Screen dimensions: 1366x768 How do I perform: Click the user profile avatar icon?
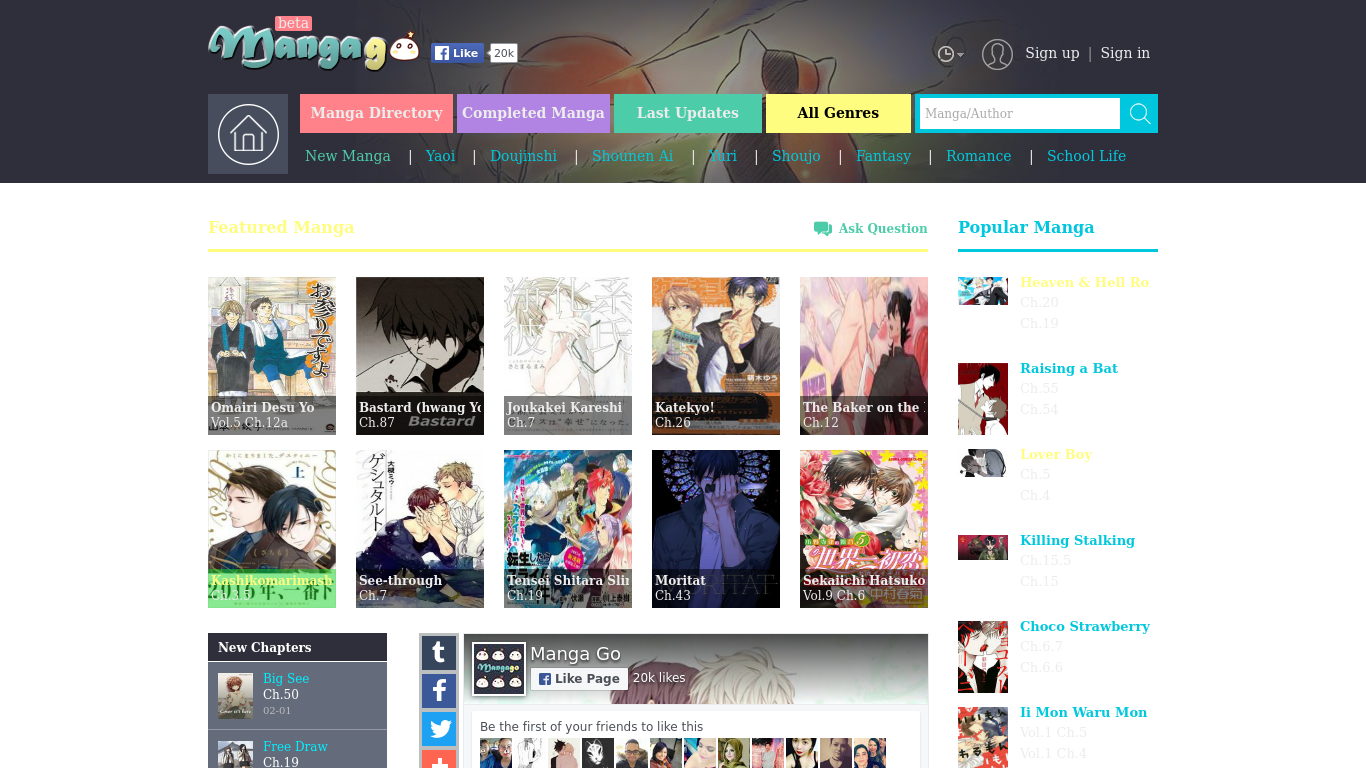[x=997, y=54]
